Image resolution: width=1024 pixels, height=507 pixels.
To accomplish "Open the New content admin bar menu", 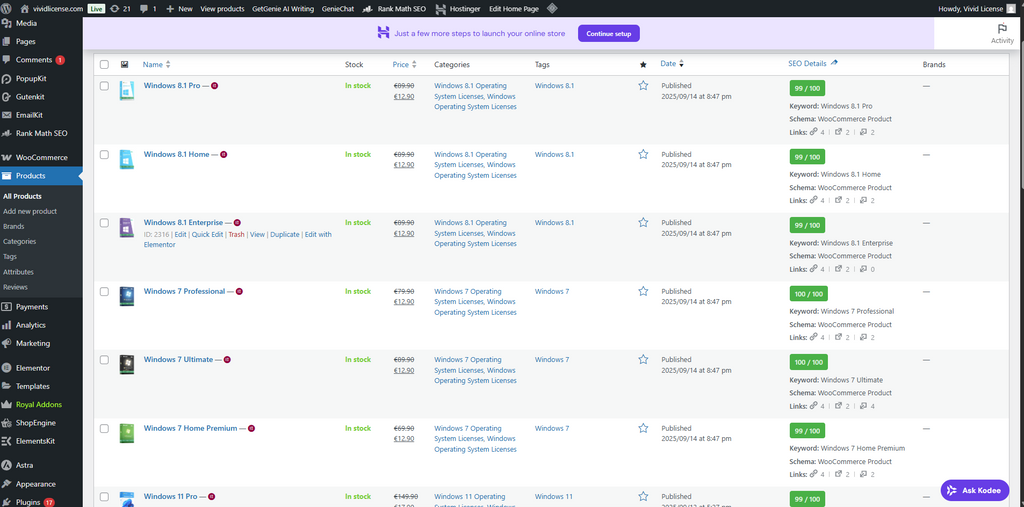I will pyautogui.click(x=180, y=9).
